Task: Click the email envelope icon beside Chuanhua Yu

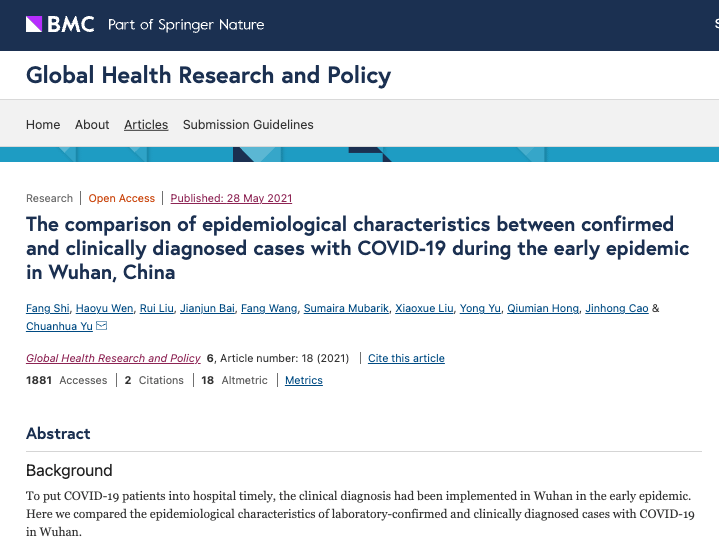Action: tap(101, 326)
